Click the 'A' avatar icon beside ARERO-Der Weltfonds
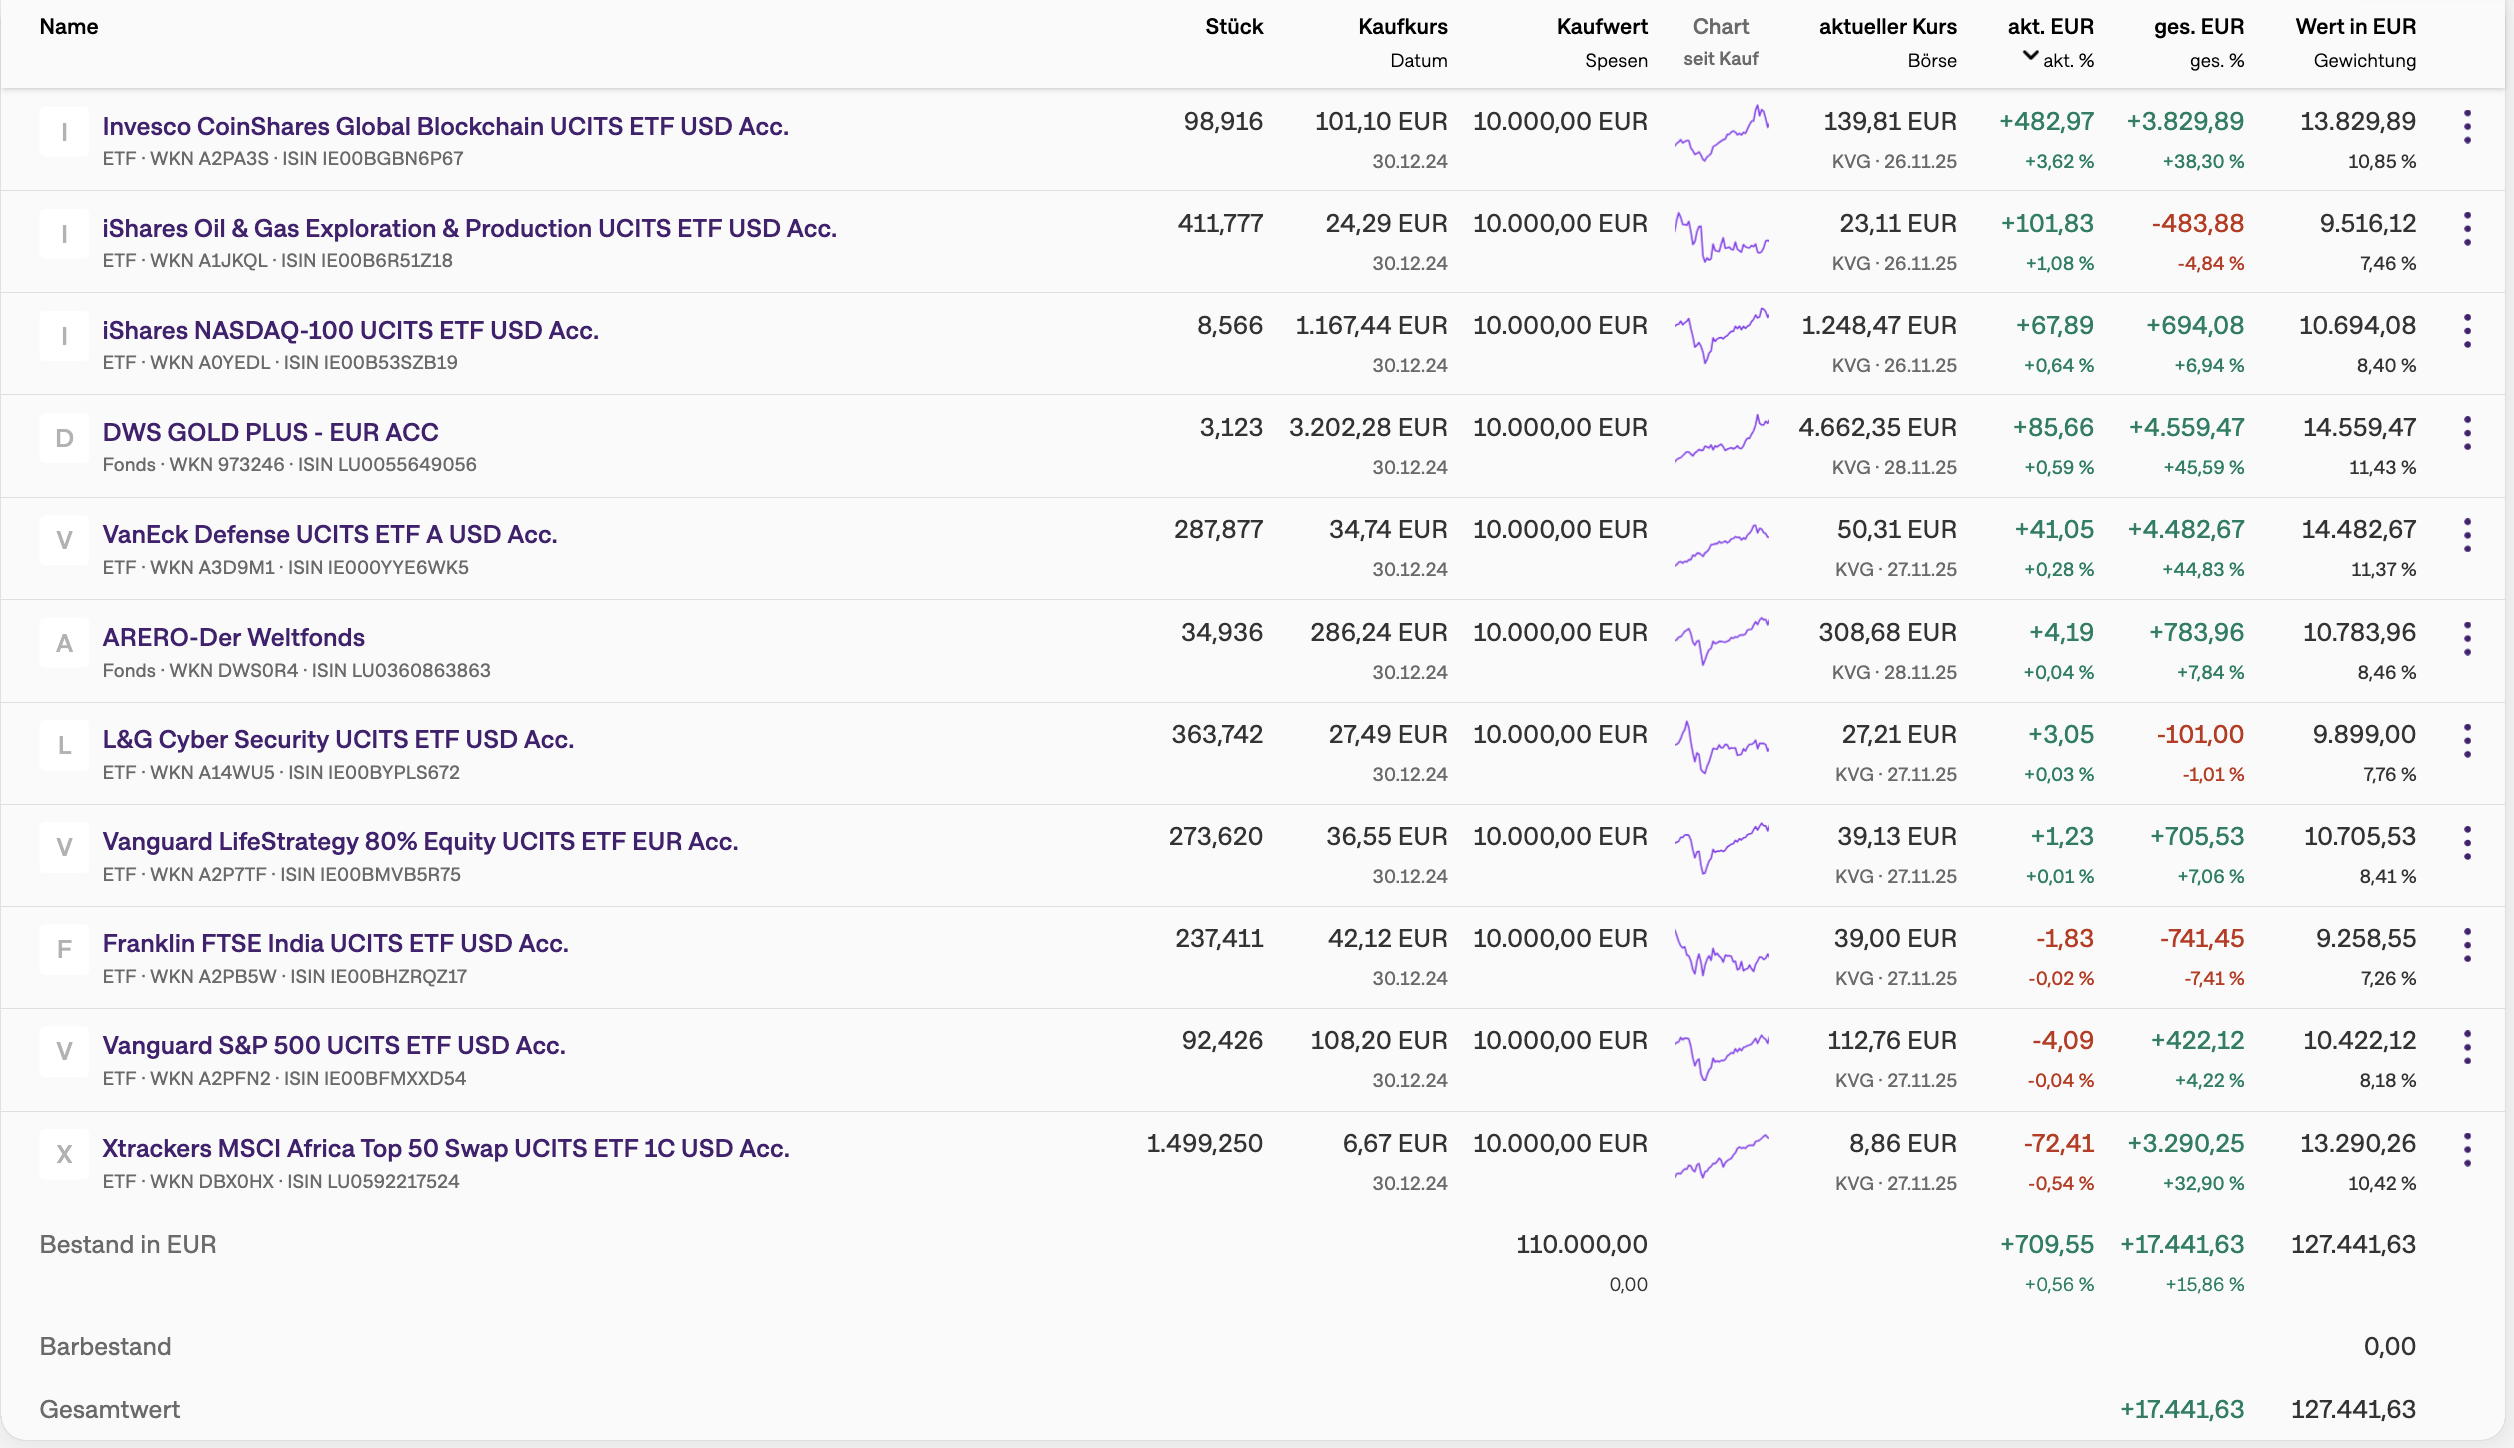 (64, 643)
